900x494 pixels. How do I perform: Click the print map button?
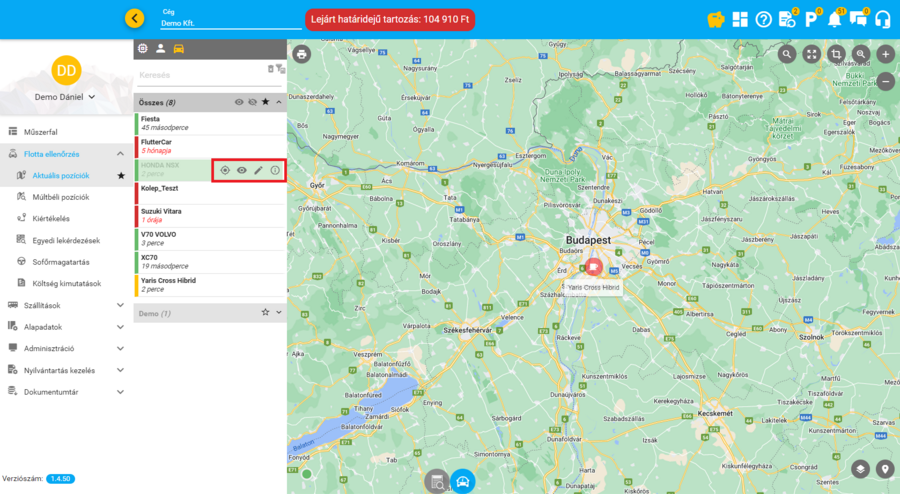(302, 54)
